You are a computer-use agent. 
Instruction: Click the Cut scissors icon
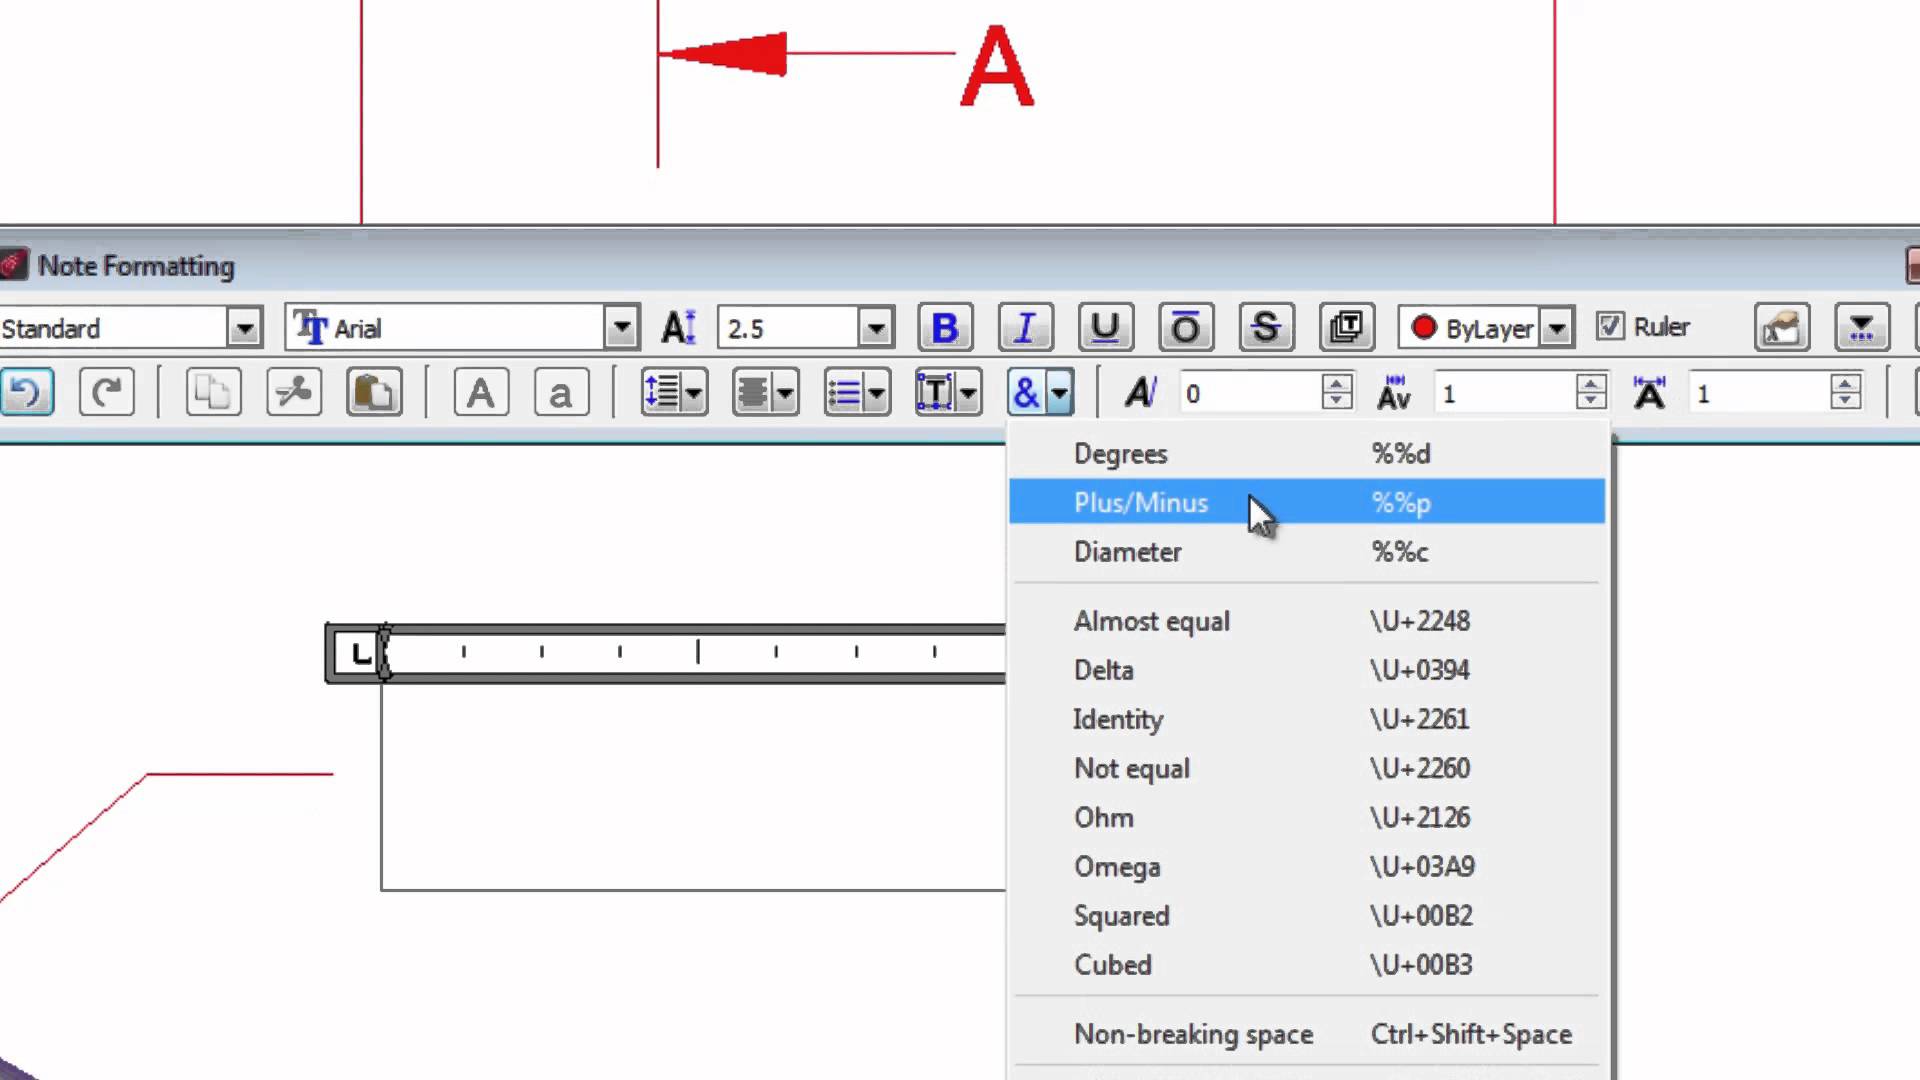tap(294, 392)
